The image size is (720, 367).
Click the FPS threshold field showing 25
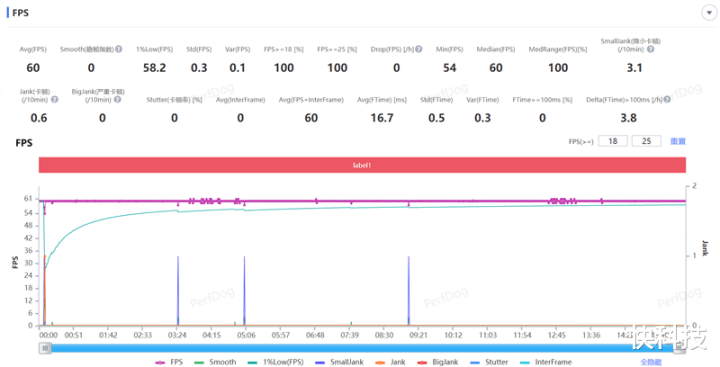pos(647,141)
